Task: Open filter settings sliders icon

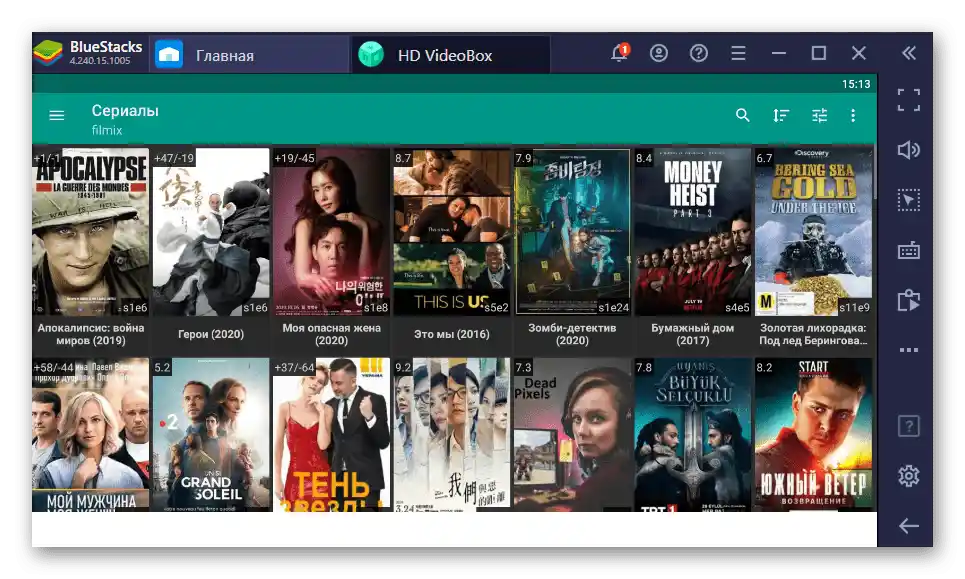Action: coord(819,115)
